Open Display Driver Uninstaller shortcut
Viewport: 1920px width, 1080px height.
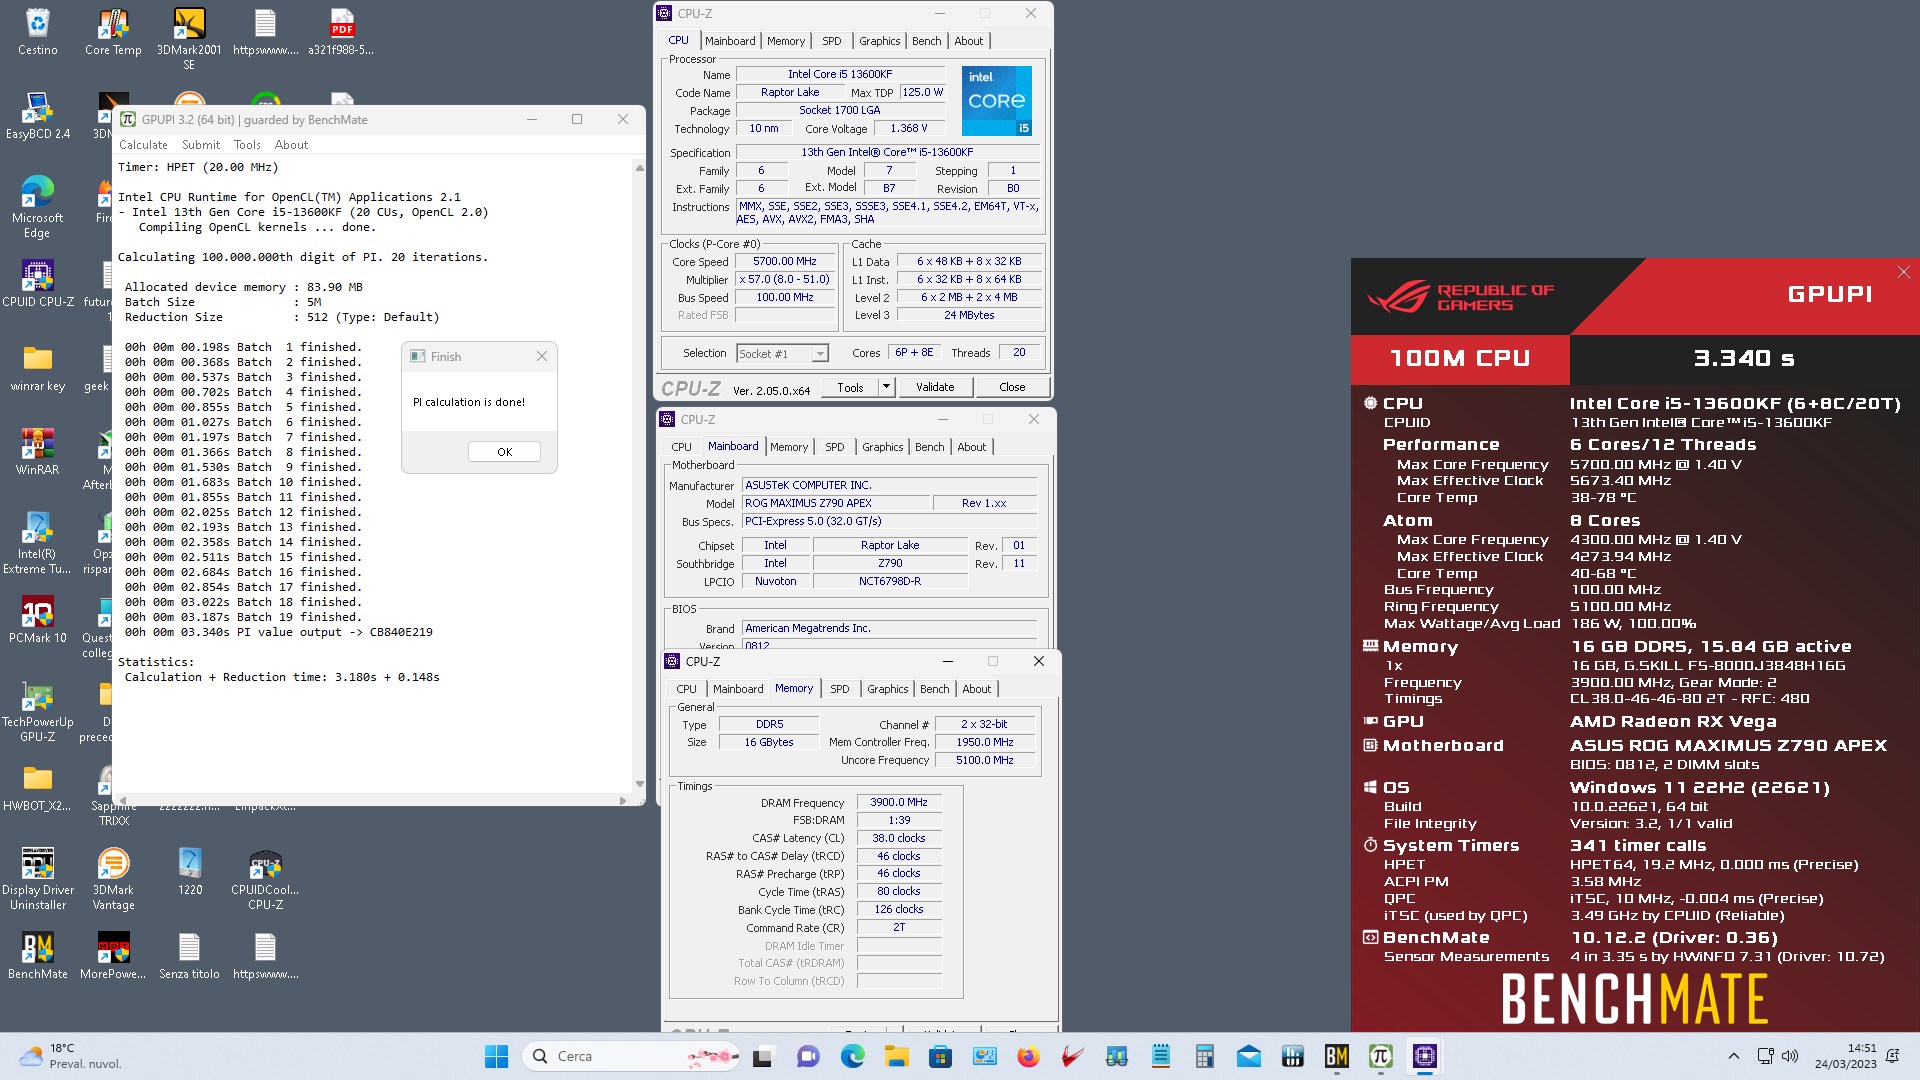pos(37,879)
